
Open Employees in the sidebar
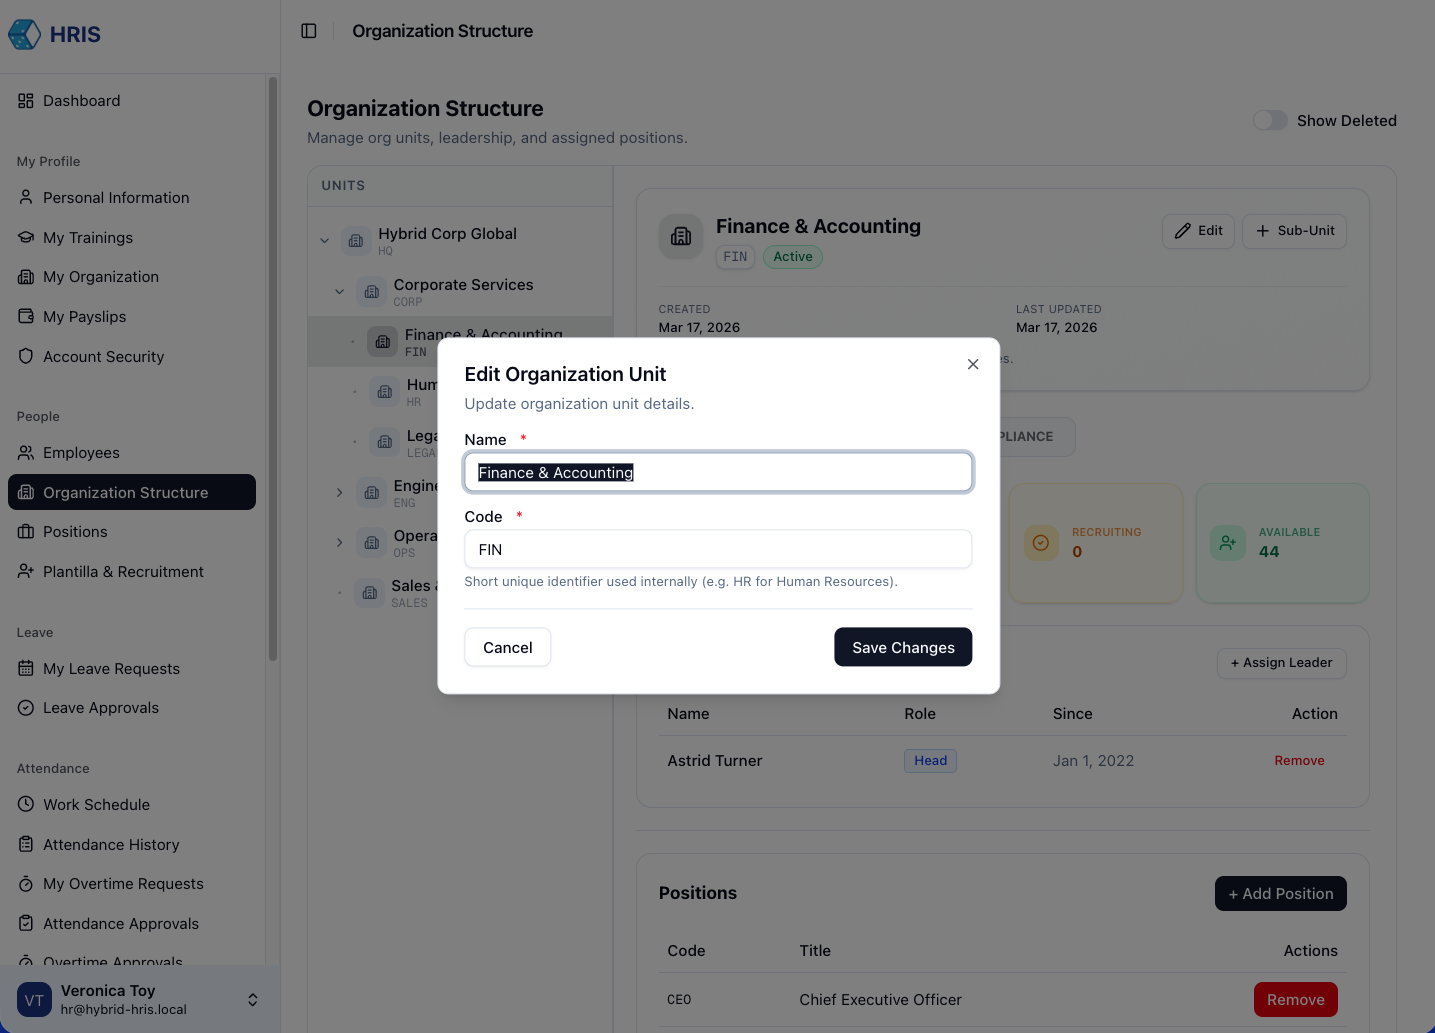pos(81,453)
